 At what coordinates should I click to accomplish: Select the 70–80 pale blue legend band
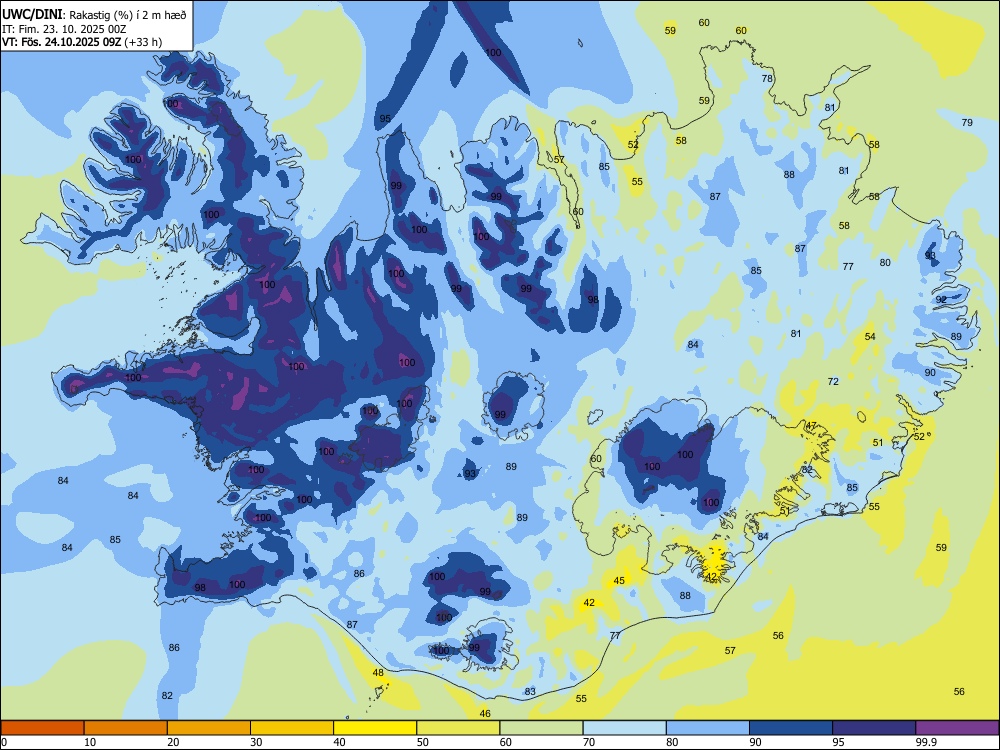click(624, 728)
